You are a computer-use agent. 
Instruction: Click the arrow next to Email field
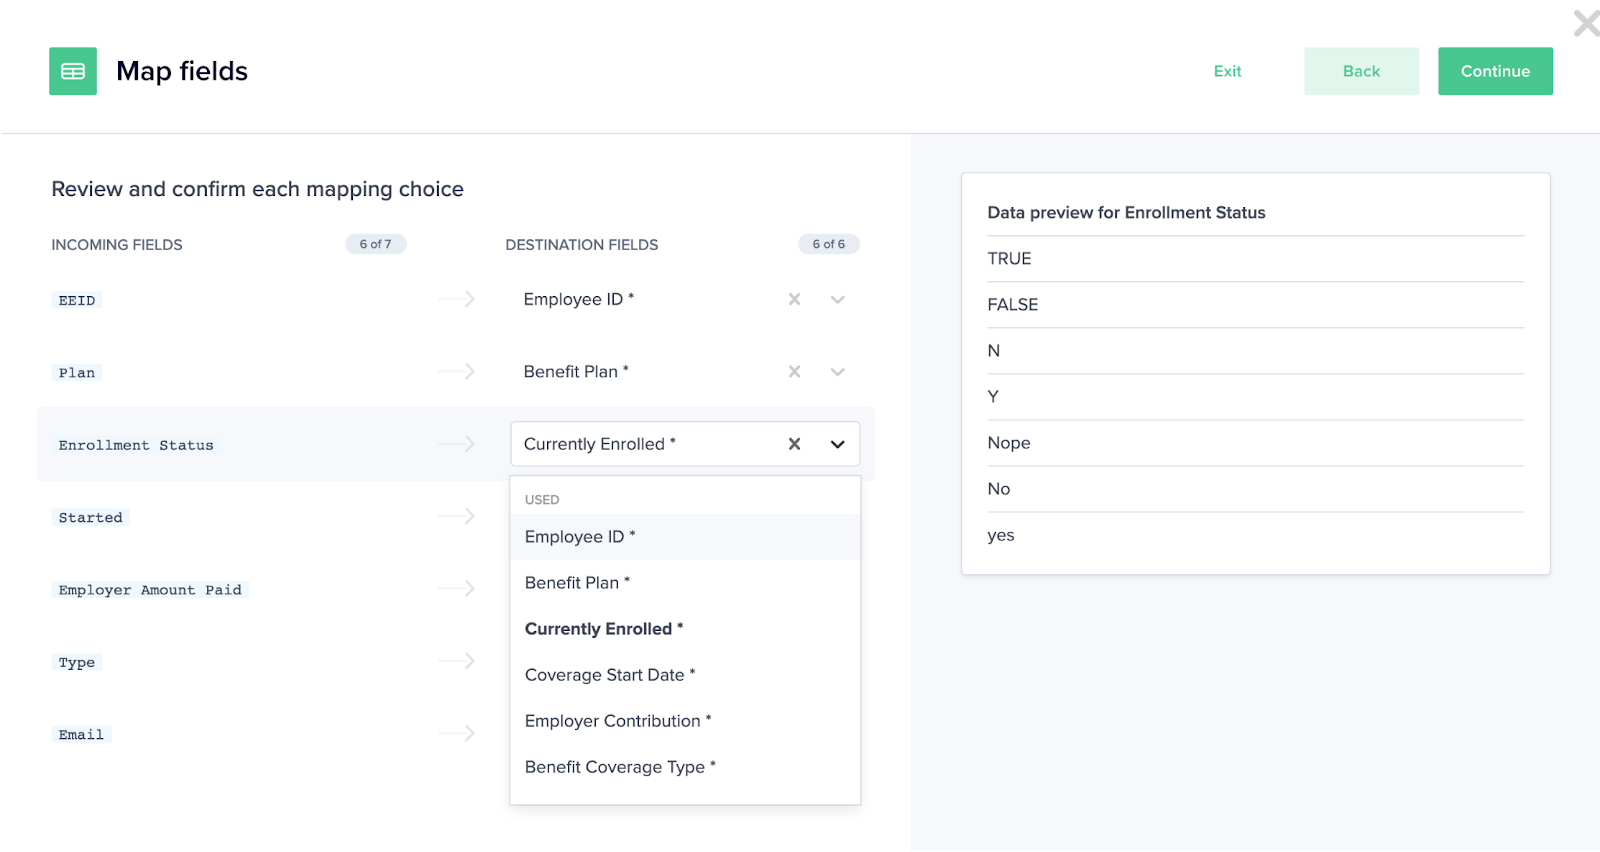point(456,733)
